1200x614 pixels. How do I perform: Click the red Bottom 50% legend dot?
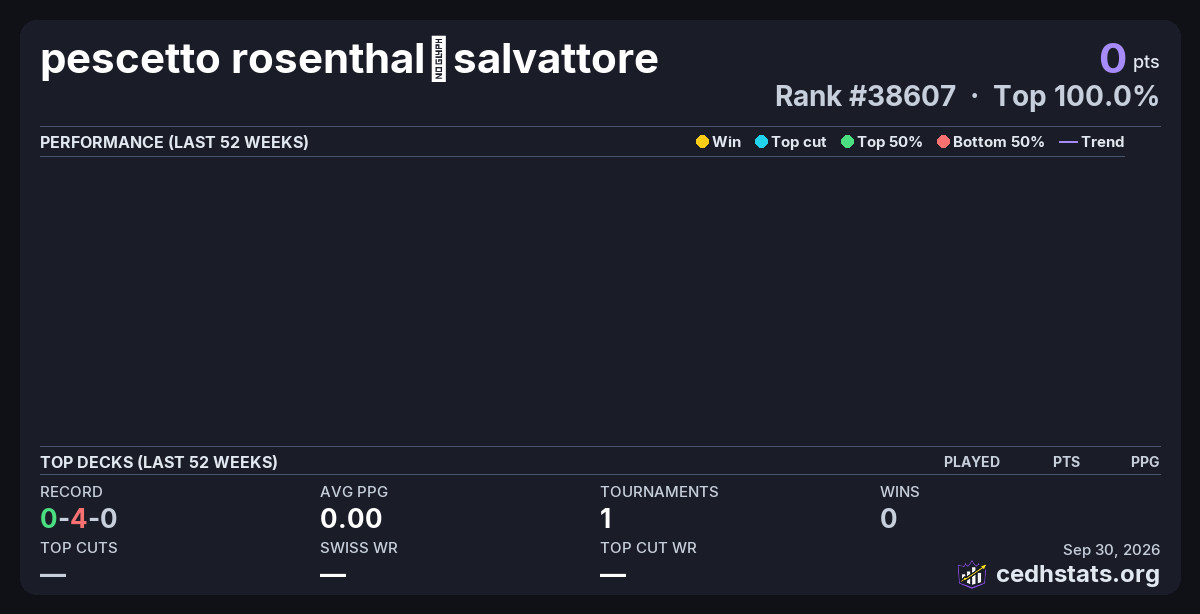pyautogui.click(x=943, y=142)
